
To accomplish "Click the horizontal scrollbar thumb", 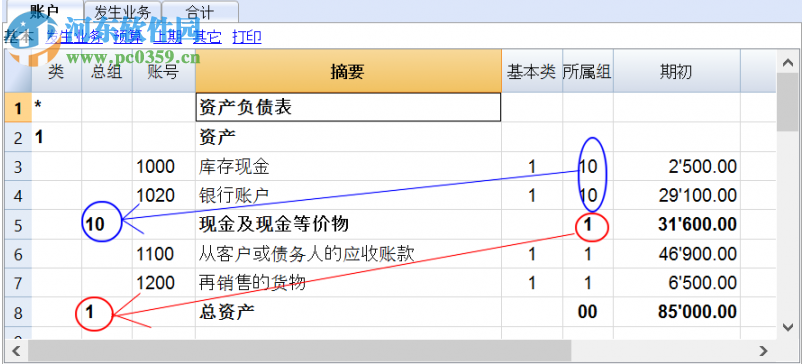I will coord(299,351).
